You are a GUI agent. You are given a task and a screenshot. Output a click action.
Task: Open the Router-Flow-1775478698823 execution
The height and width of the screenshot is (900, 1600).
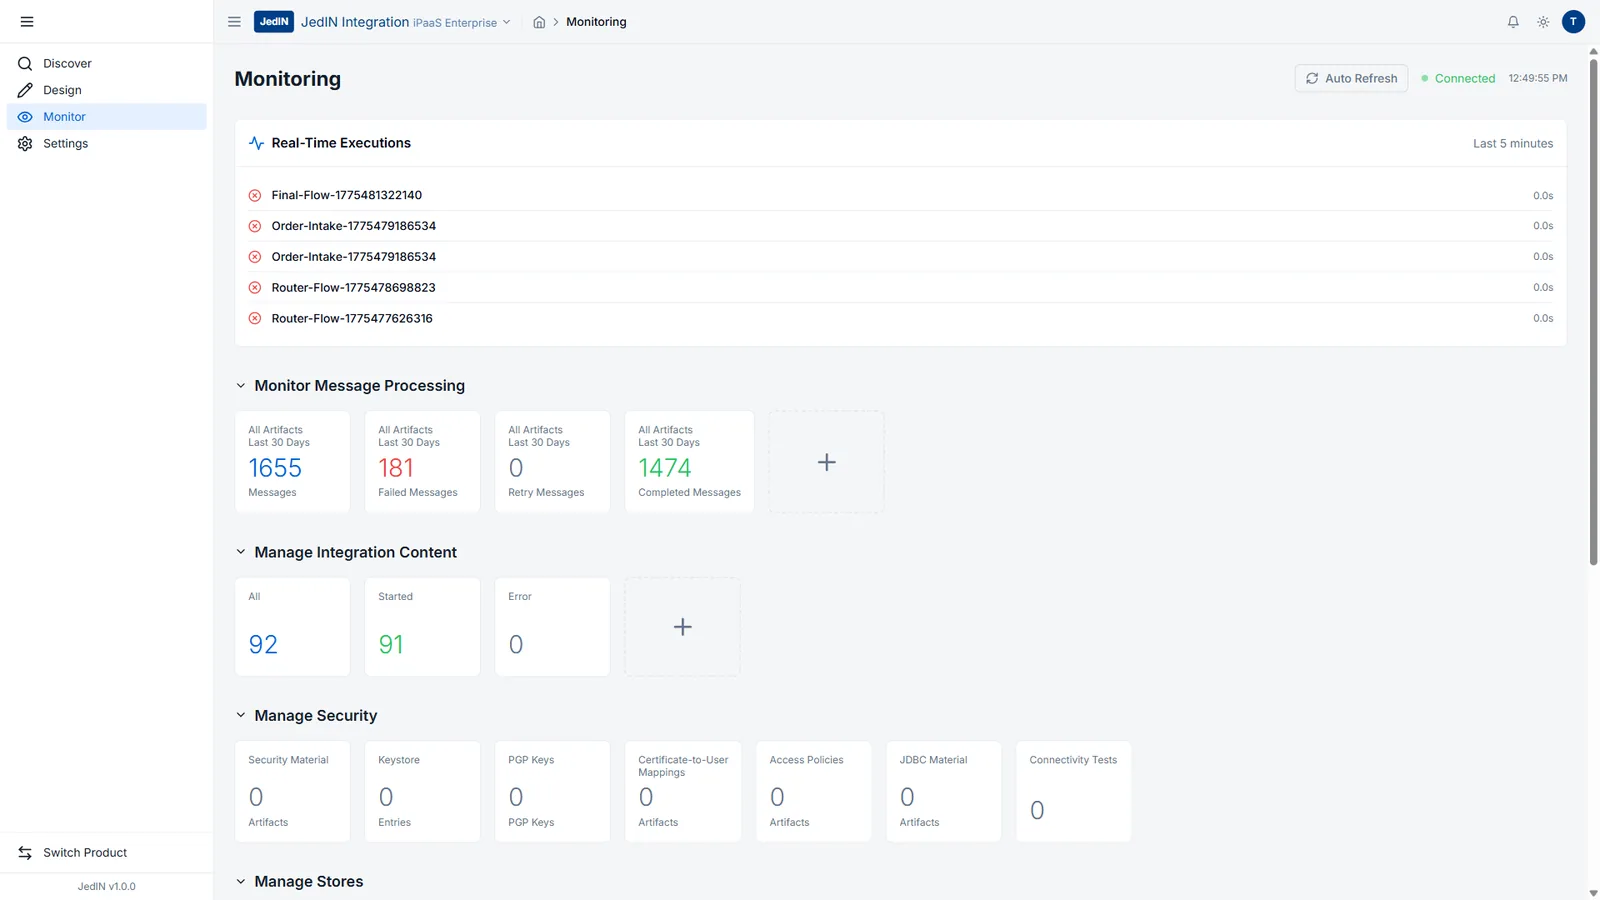(900, 287)
